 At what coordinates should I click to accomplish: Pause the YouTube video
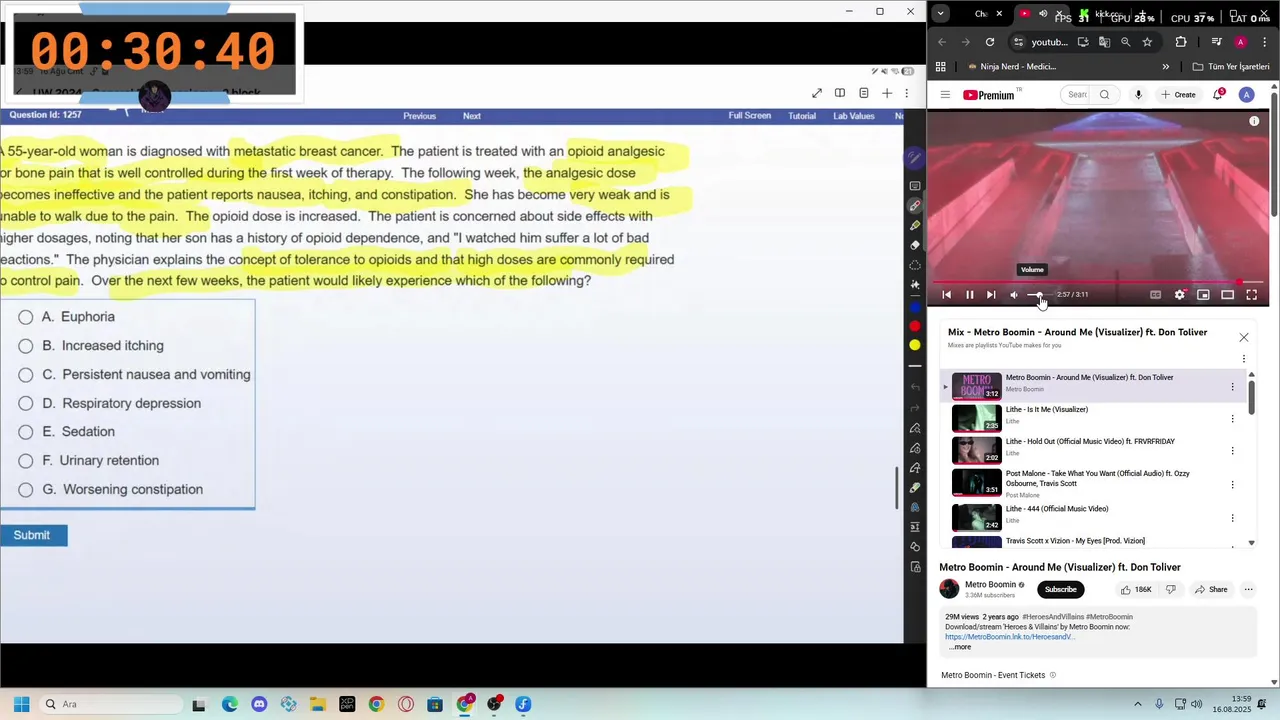[969, 295]
